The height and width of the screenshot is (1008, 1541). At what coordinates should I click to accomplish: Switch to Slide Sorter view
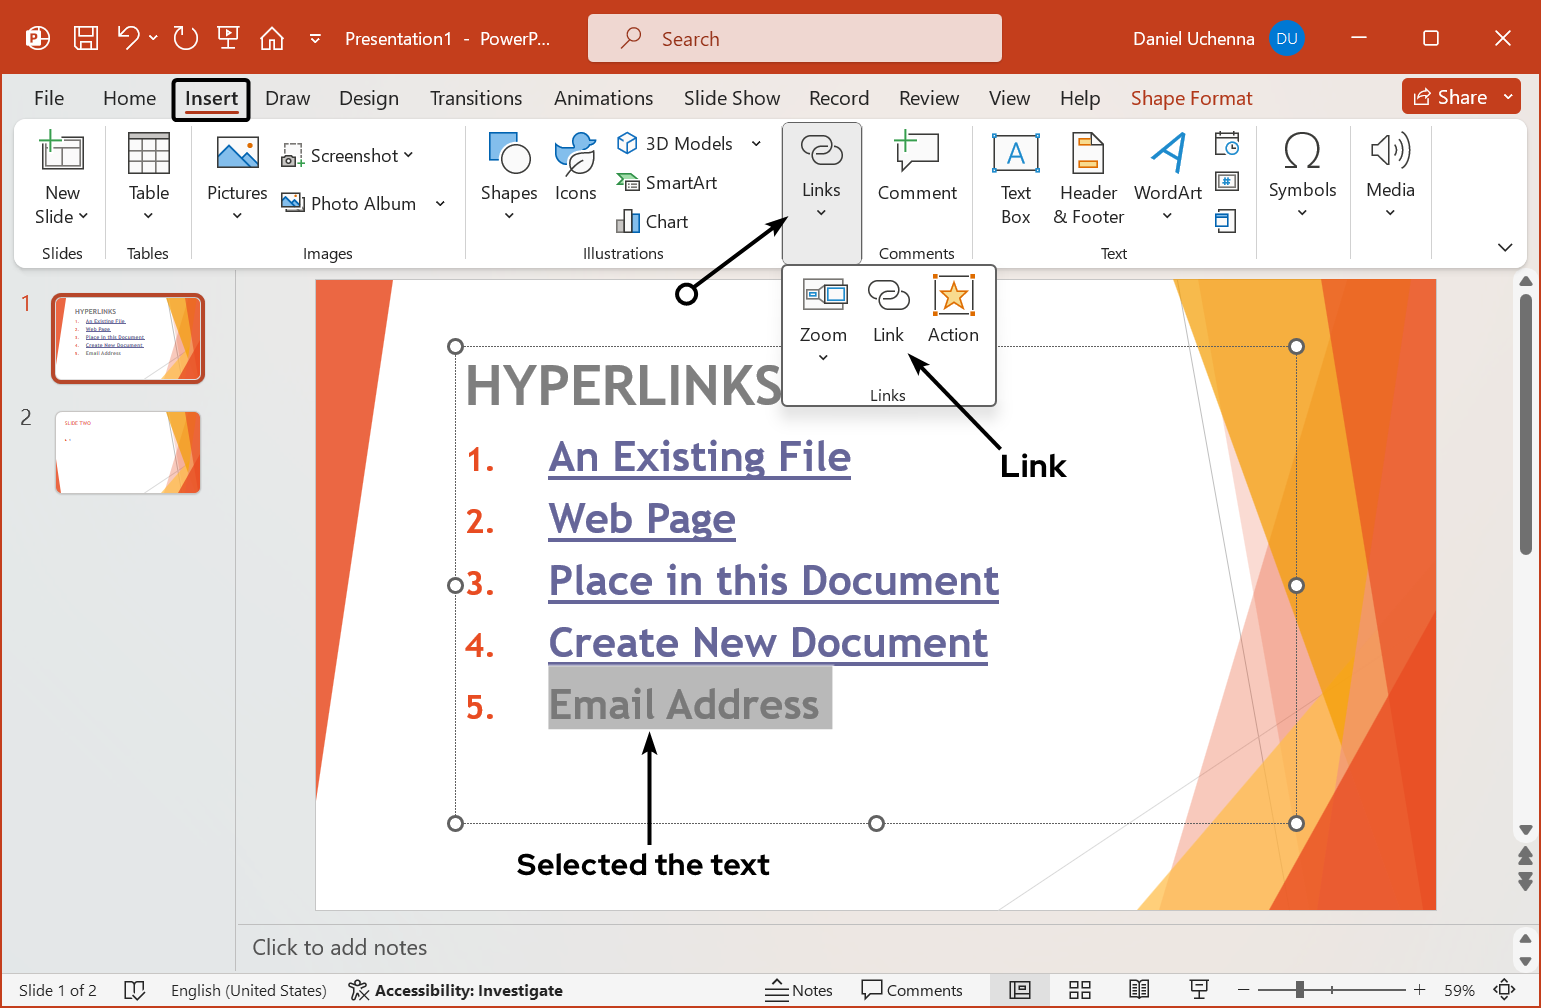click(1080, 990)
